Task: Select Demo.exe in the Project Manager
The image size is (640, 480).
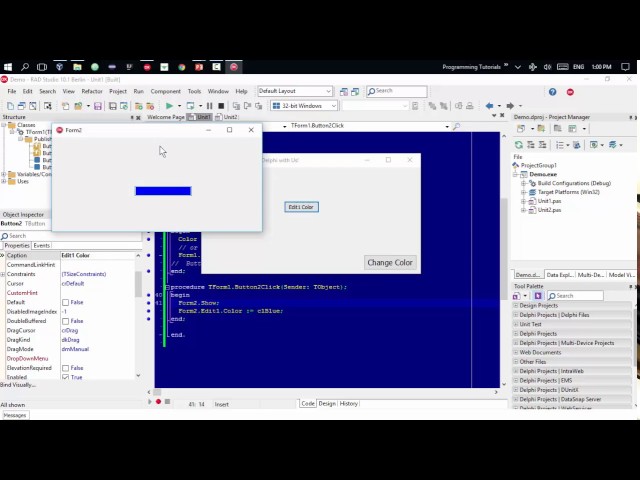Action: [x=543, y=175]
